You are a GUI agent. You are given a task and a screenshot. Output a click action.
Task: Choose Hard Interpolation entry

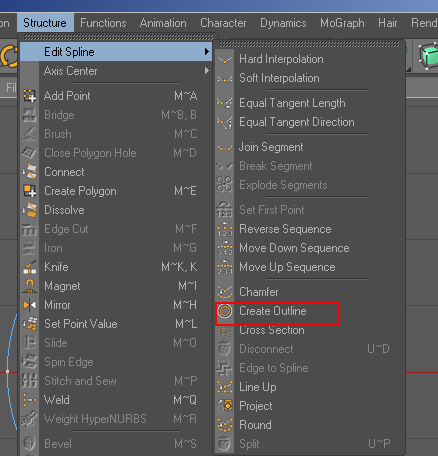click(281, 59)
